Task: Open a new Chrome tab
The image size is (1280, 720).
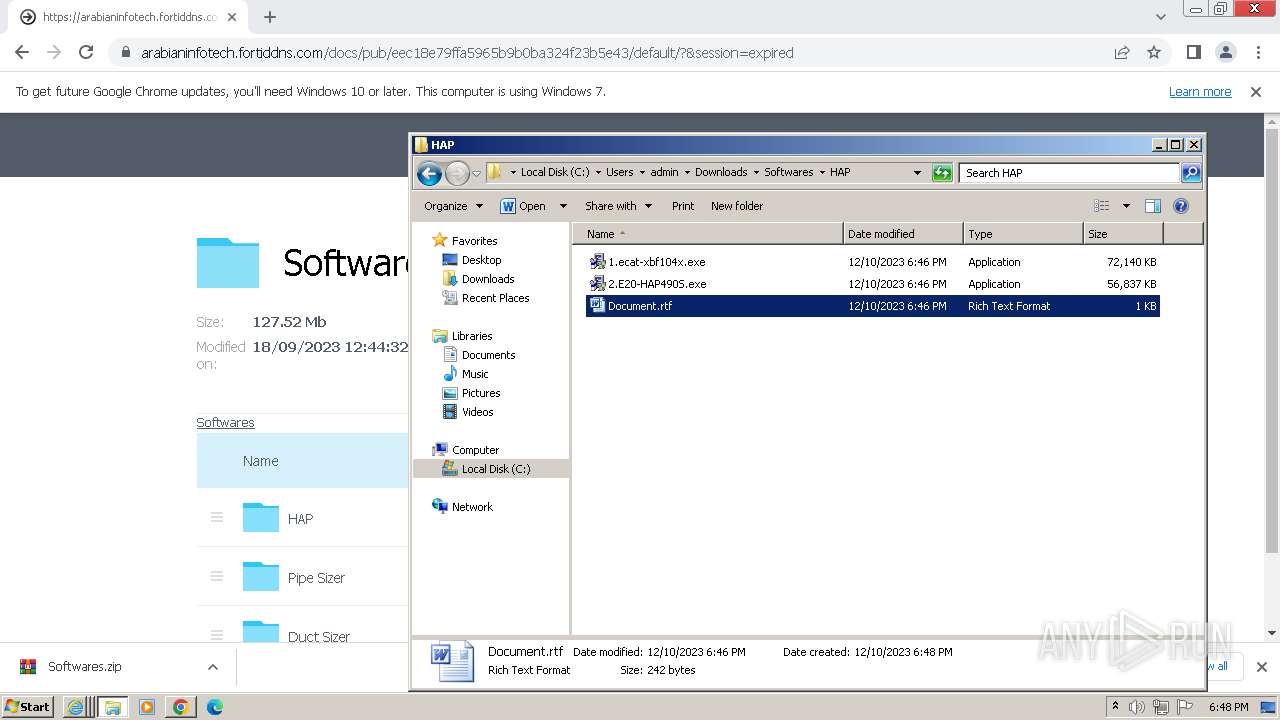Action: 270,17
